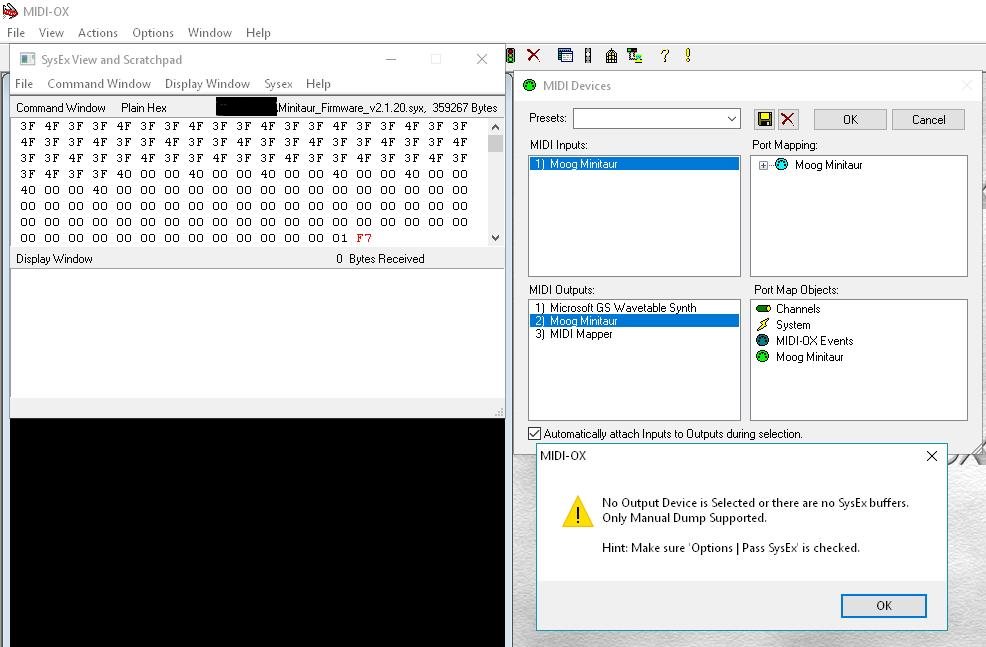Open the Presets dropdown list

(732, 119)
